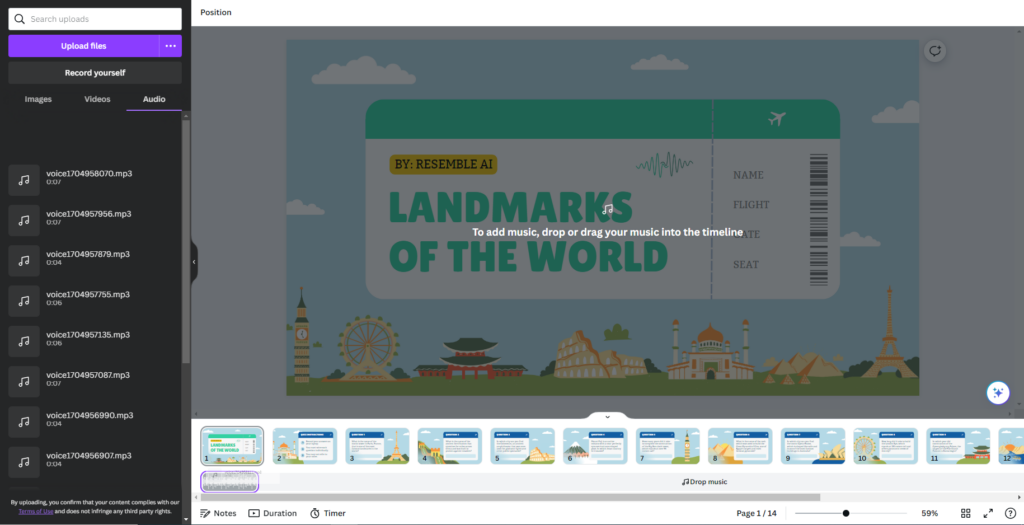This screenshot has height=525, width=1024.
Task: Select page 2 thumbnail in timeline
Action: (x=305, y=446)
